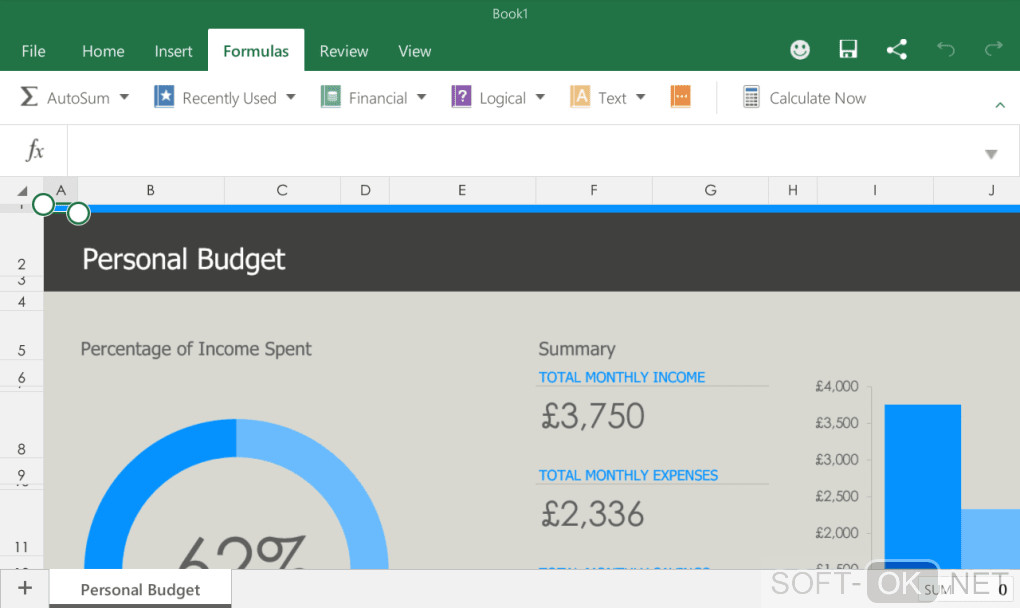1020x608 pixels.
Task: Click the £3,000 axis label
Action: click(837, 460)
